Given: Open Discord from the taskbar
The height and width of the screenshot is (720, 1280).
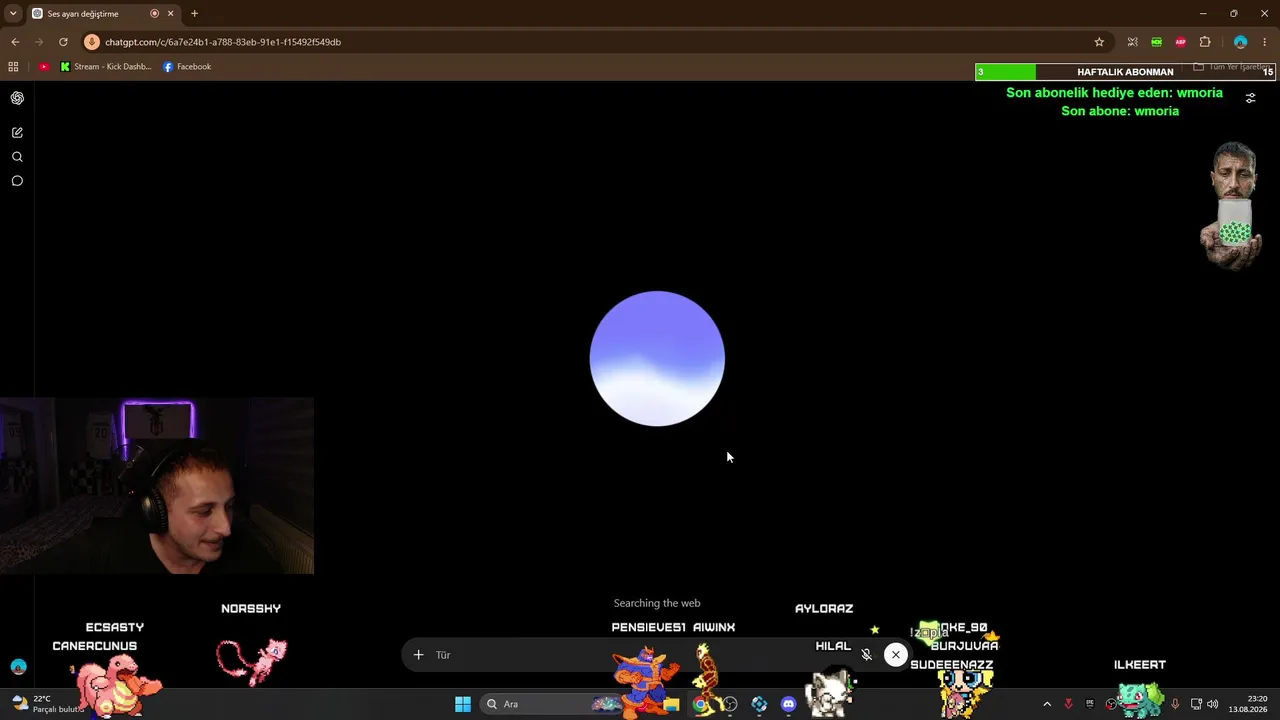Looking at the screenshot, I should click(x=788, y=704).
